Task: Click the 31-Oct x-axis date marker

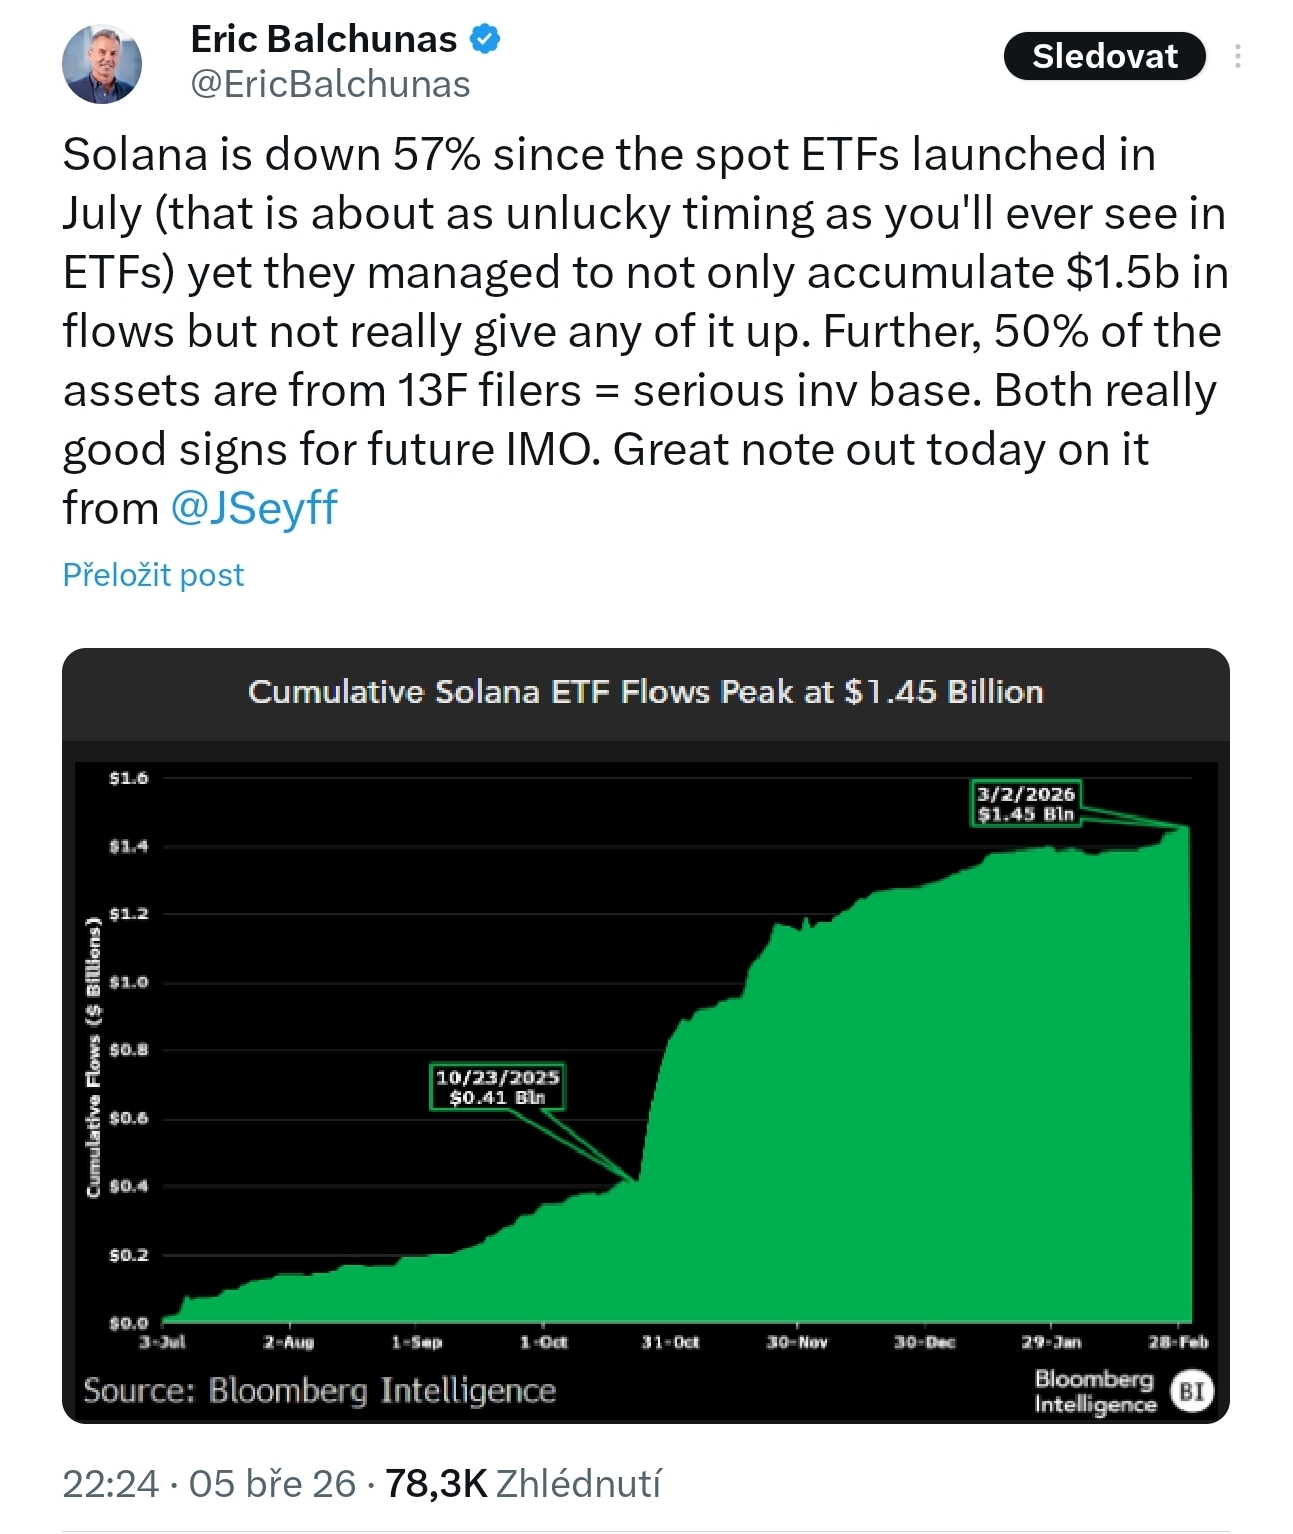Action: pyautogui.click(x=670, y=1342)
